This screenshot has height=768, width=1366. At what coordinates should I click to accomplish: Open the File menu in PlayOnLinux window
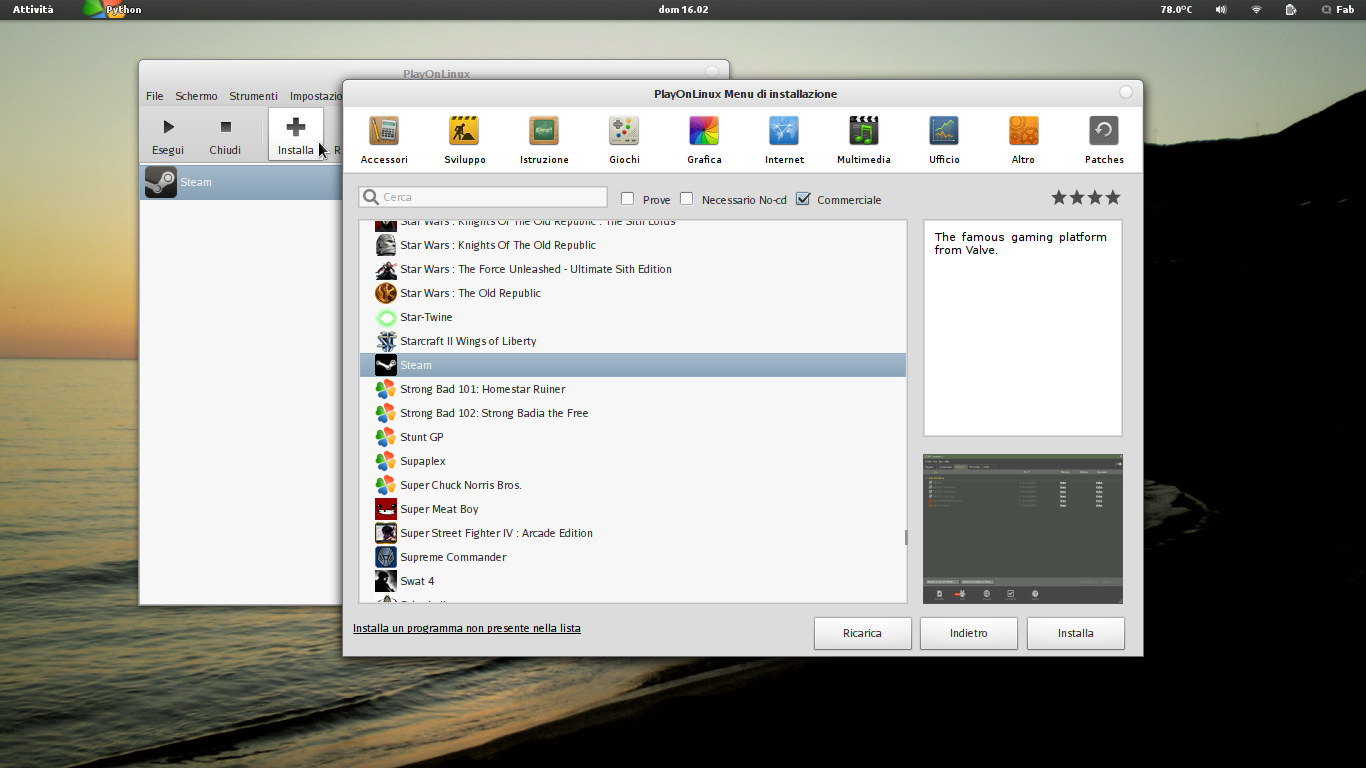(154, 96)
